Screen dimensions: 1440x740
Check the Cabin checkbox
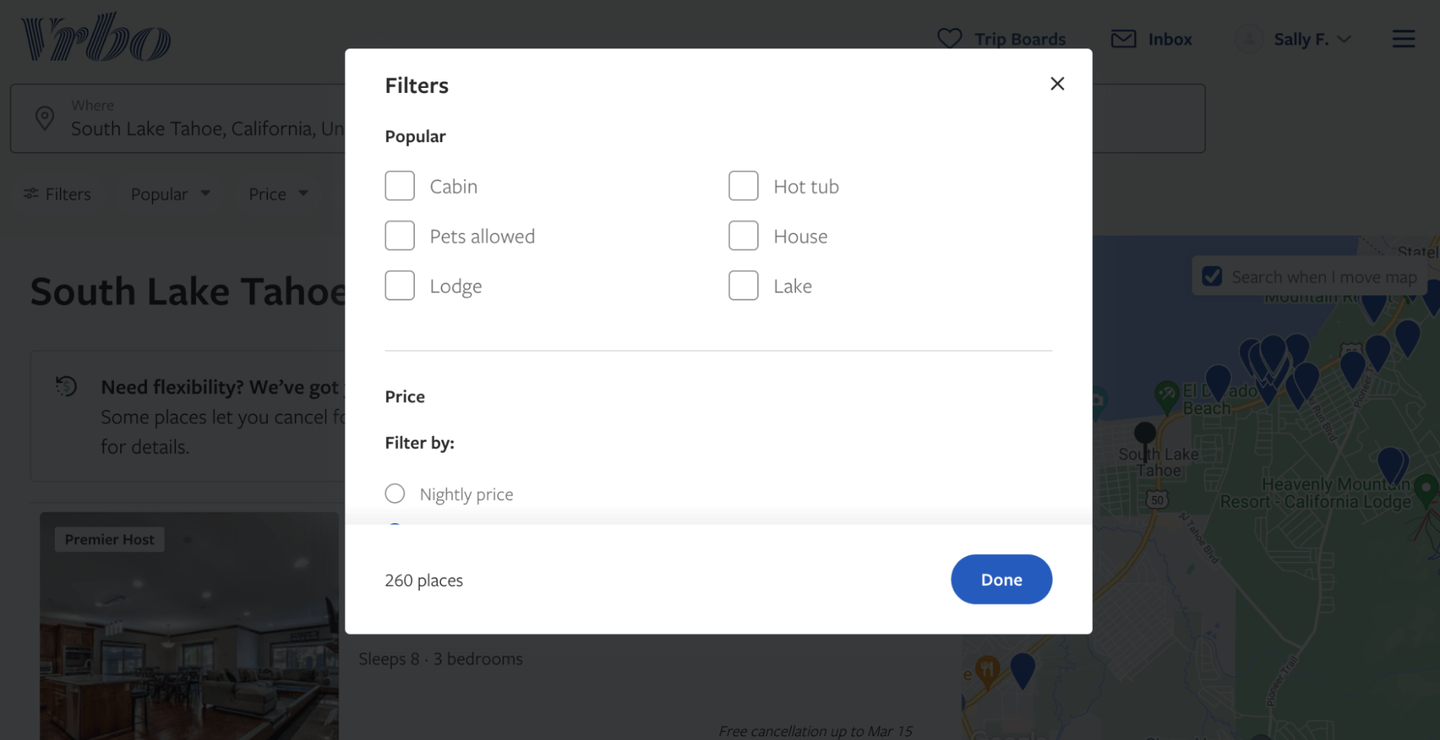click(x=400, y=186)
